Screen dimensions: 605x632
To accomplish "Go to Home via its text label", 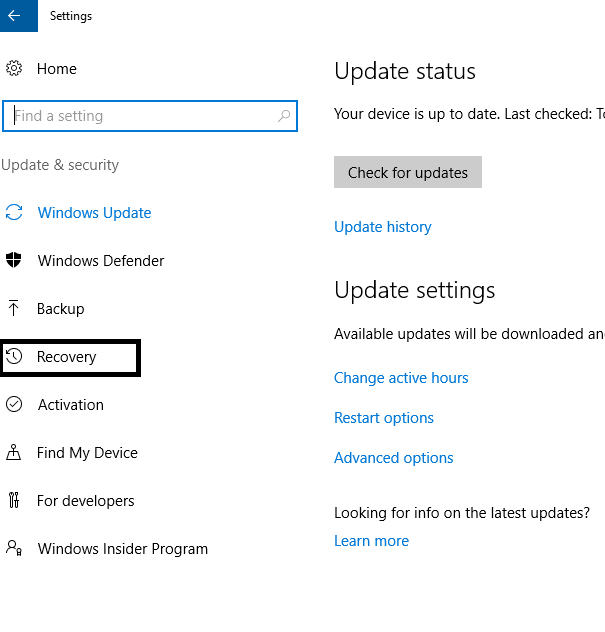I will point(57,69).
